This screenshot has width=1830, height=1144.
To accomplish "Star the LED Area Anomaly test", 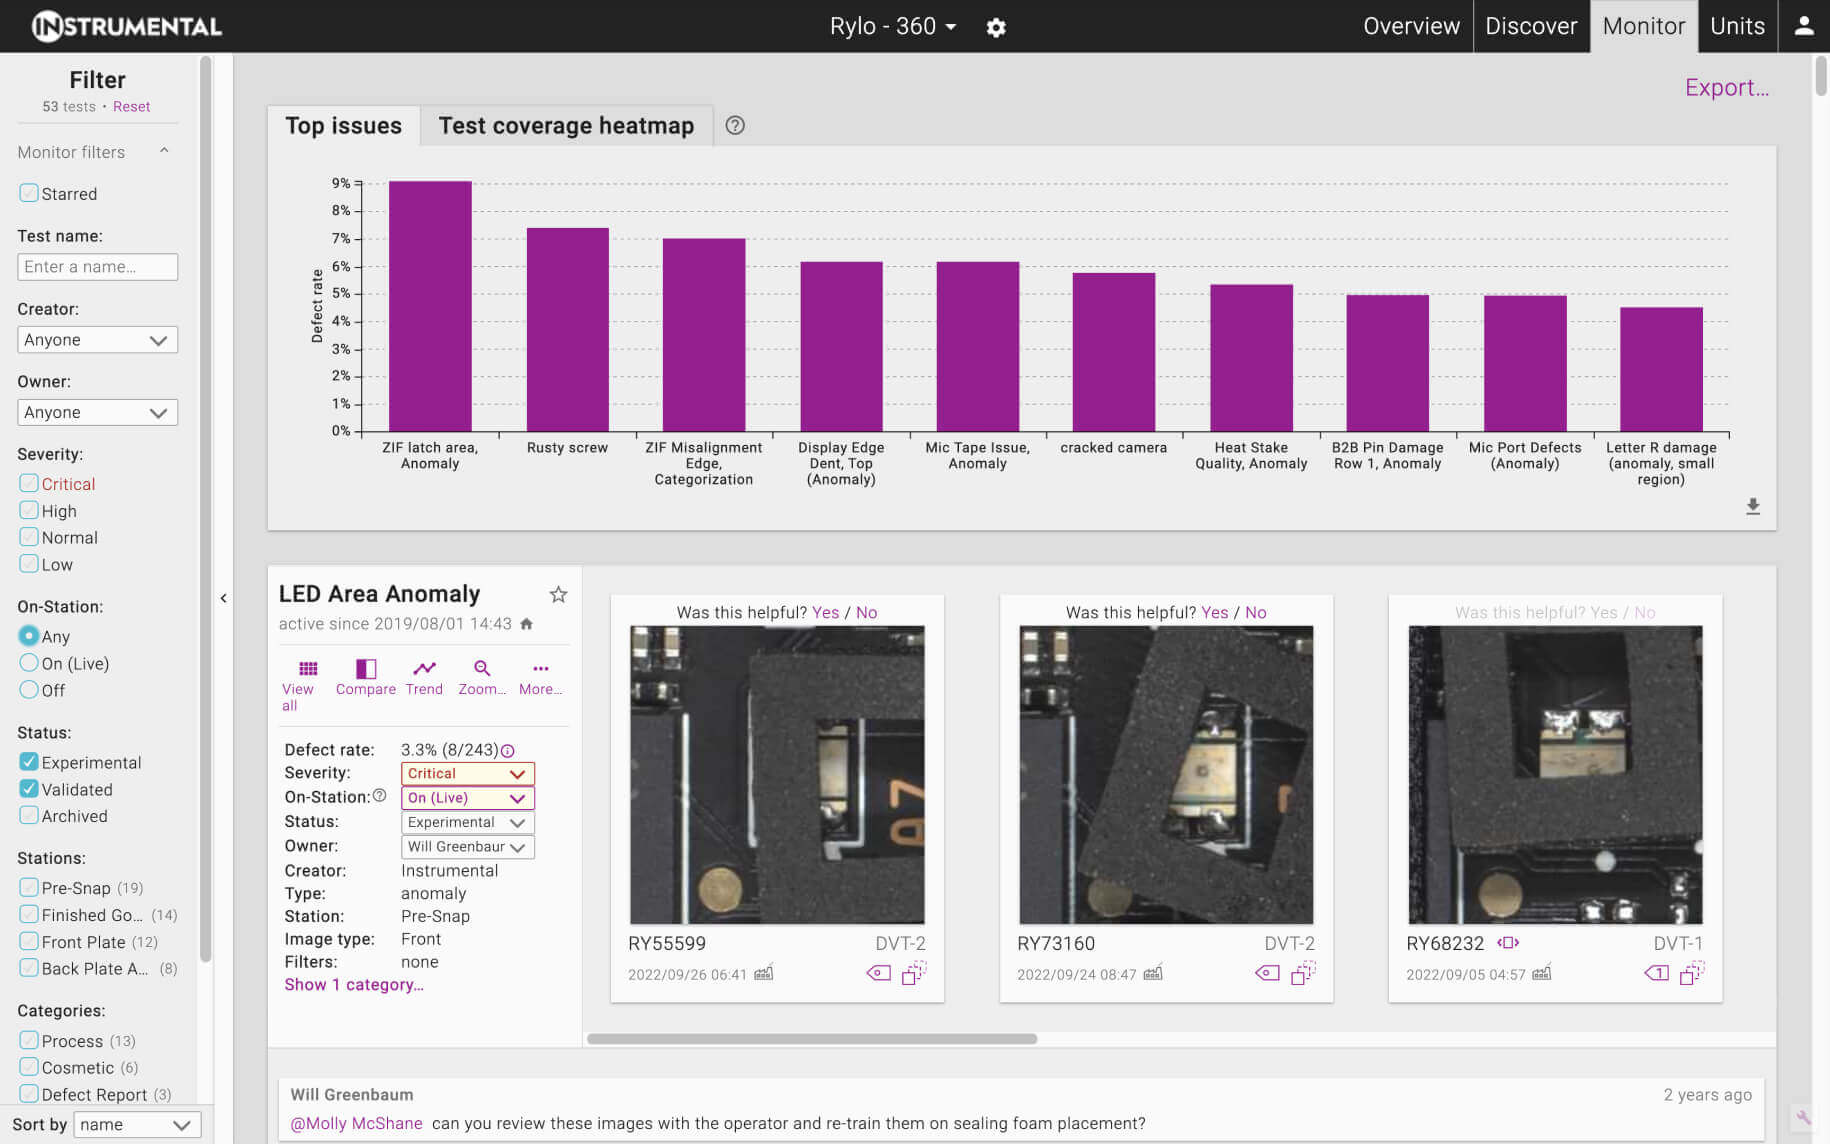I will point(558,595).
